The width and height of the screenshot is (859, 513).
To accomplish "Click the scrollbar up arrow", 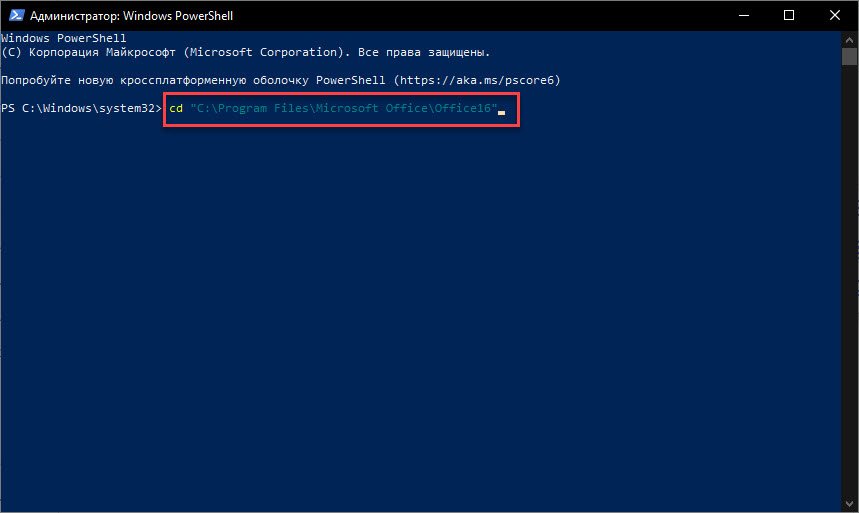I will [849, 40].
